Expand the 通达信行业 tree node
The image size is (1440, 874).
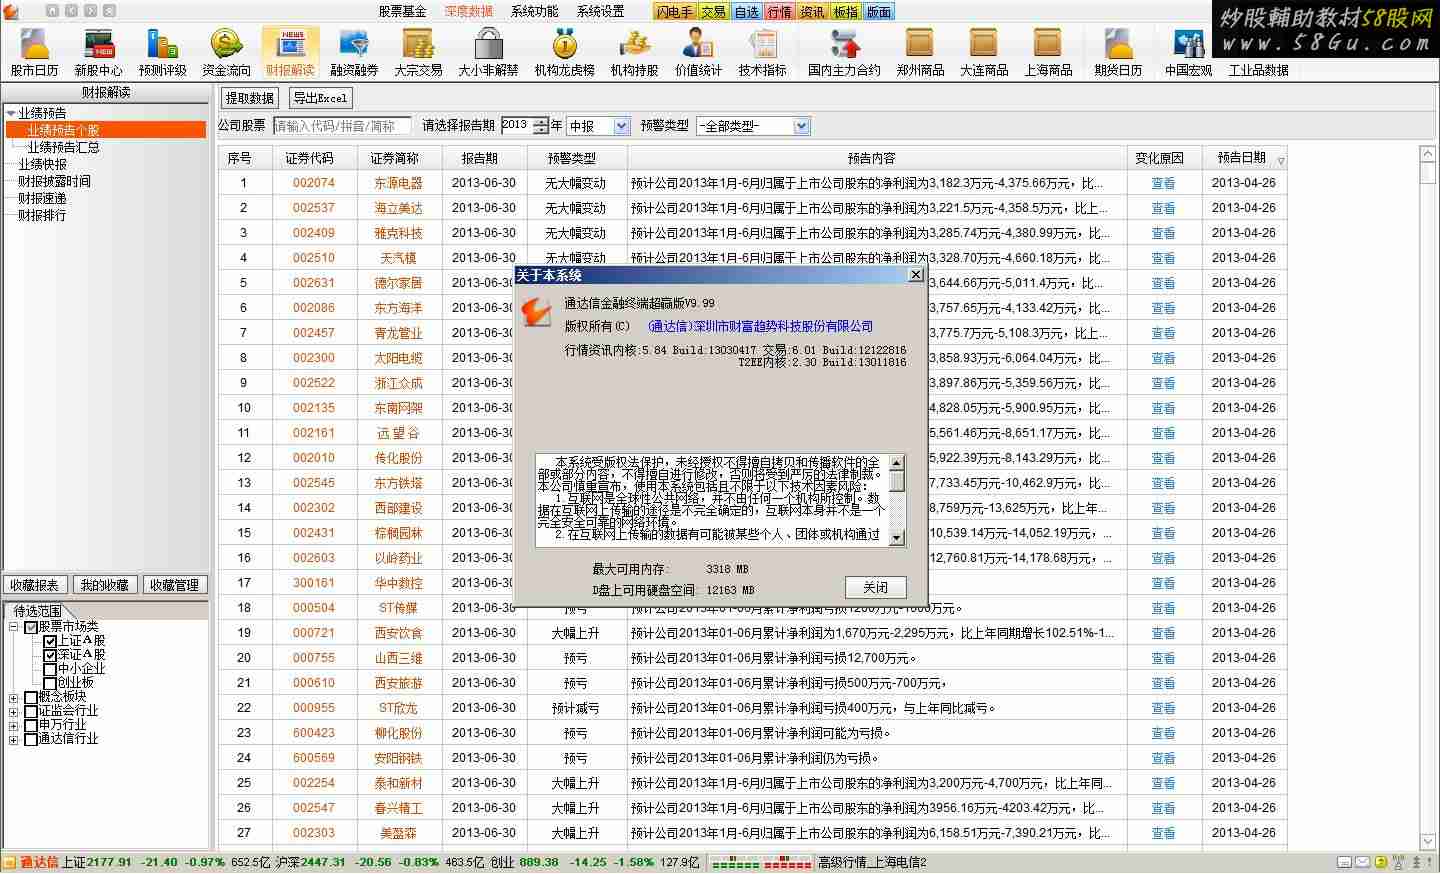click(x=14, y=740)
